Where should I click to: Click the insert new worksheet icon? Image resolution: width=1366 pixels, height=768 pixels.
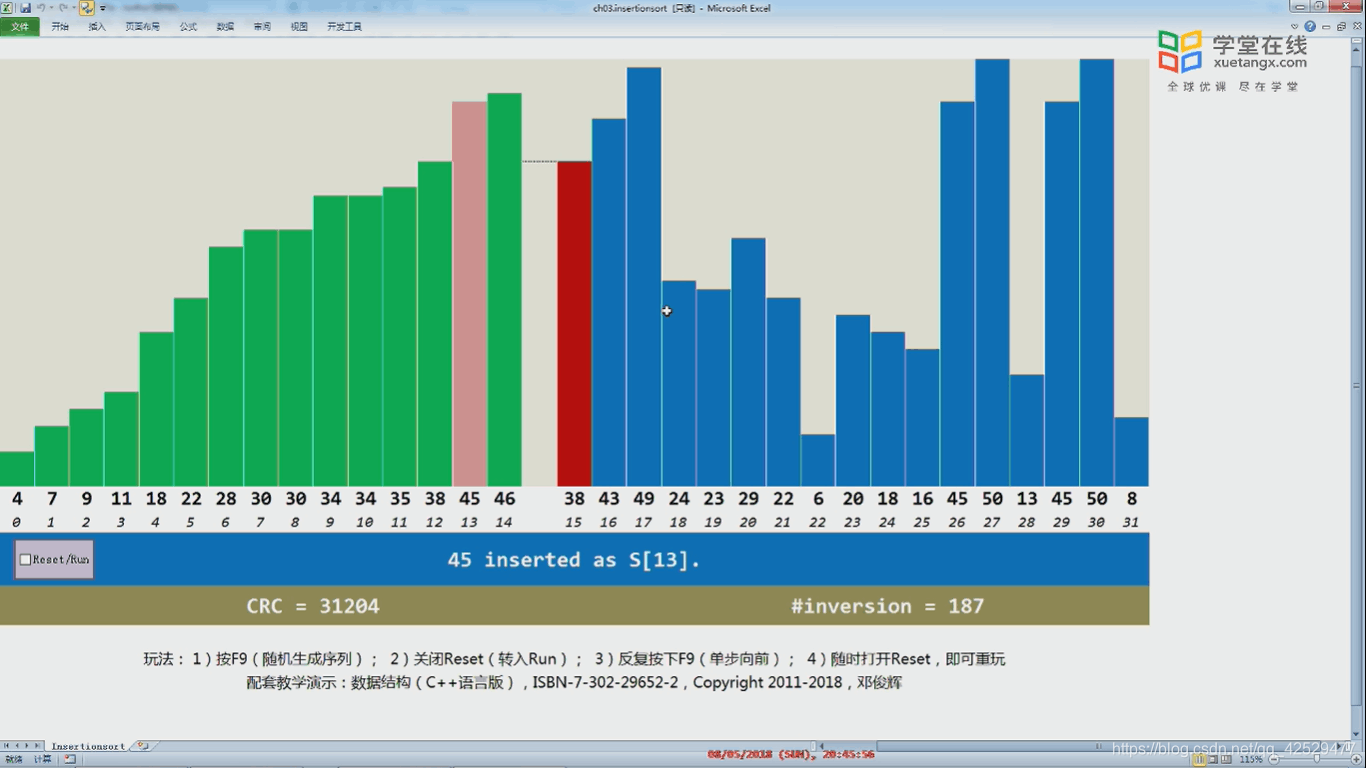pos(143,746)
